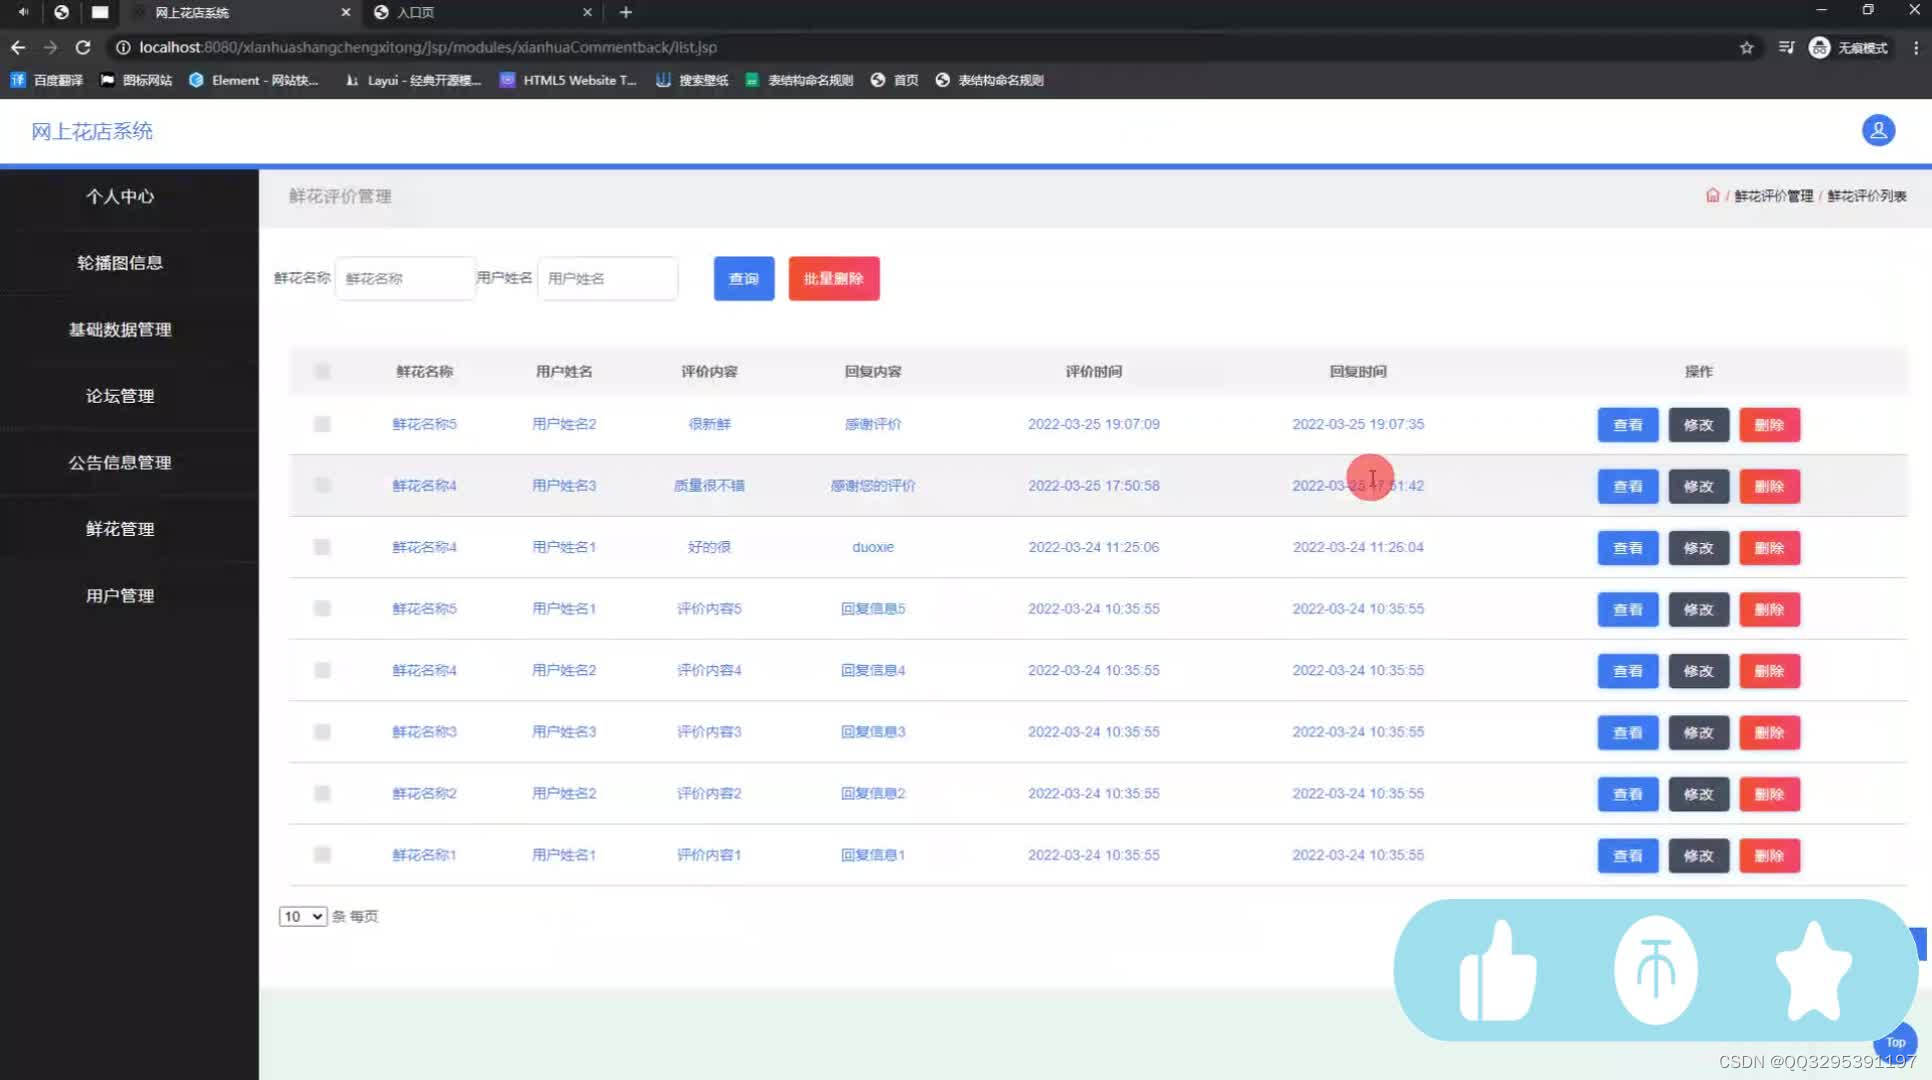
Task: Click 查看 for the 评价内容3 row
Action: 1627,733
